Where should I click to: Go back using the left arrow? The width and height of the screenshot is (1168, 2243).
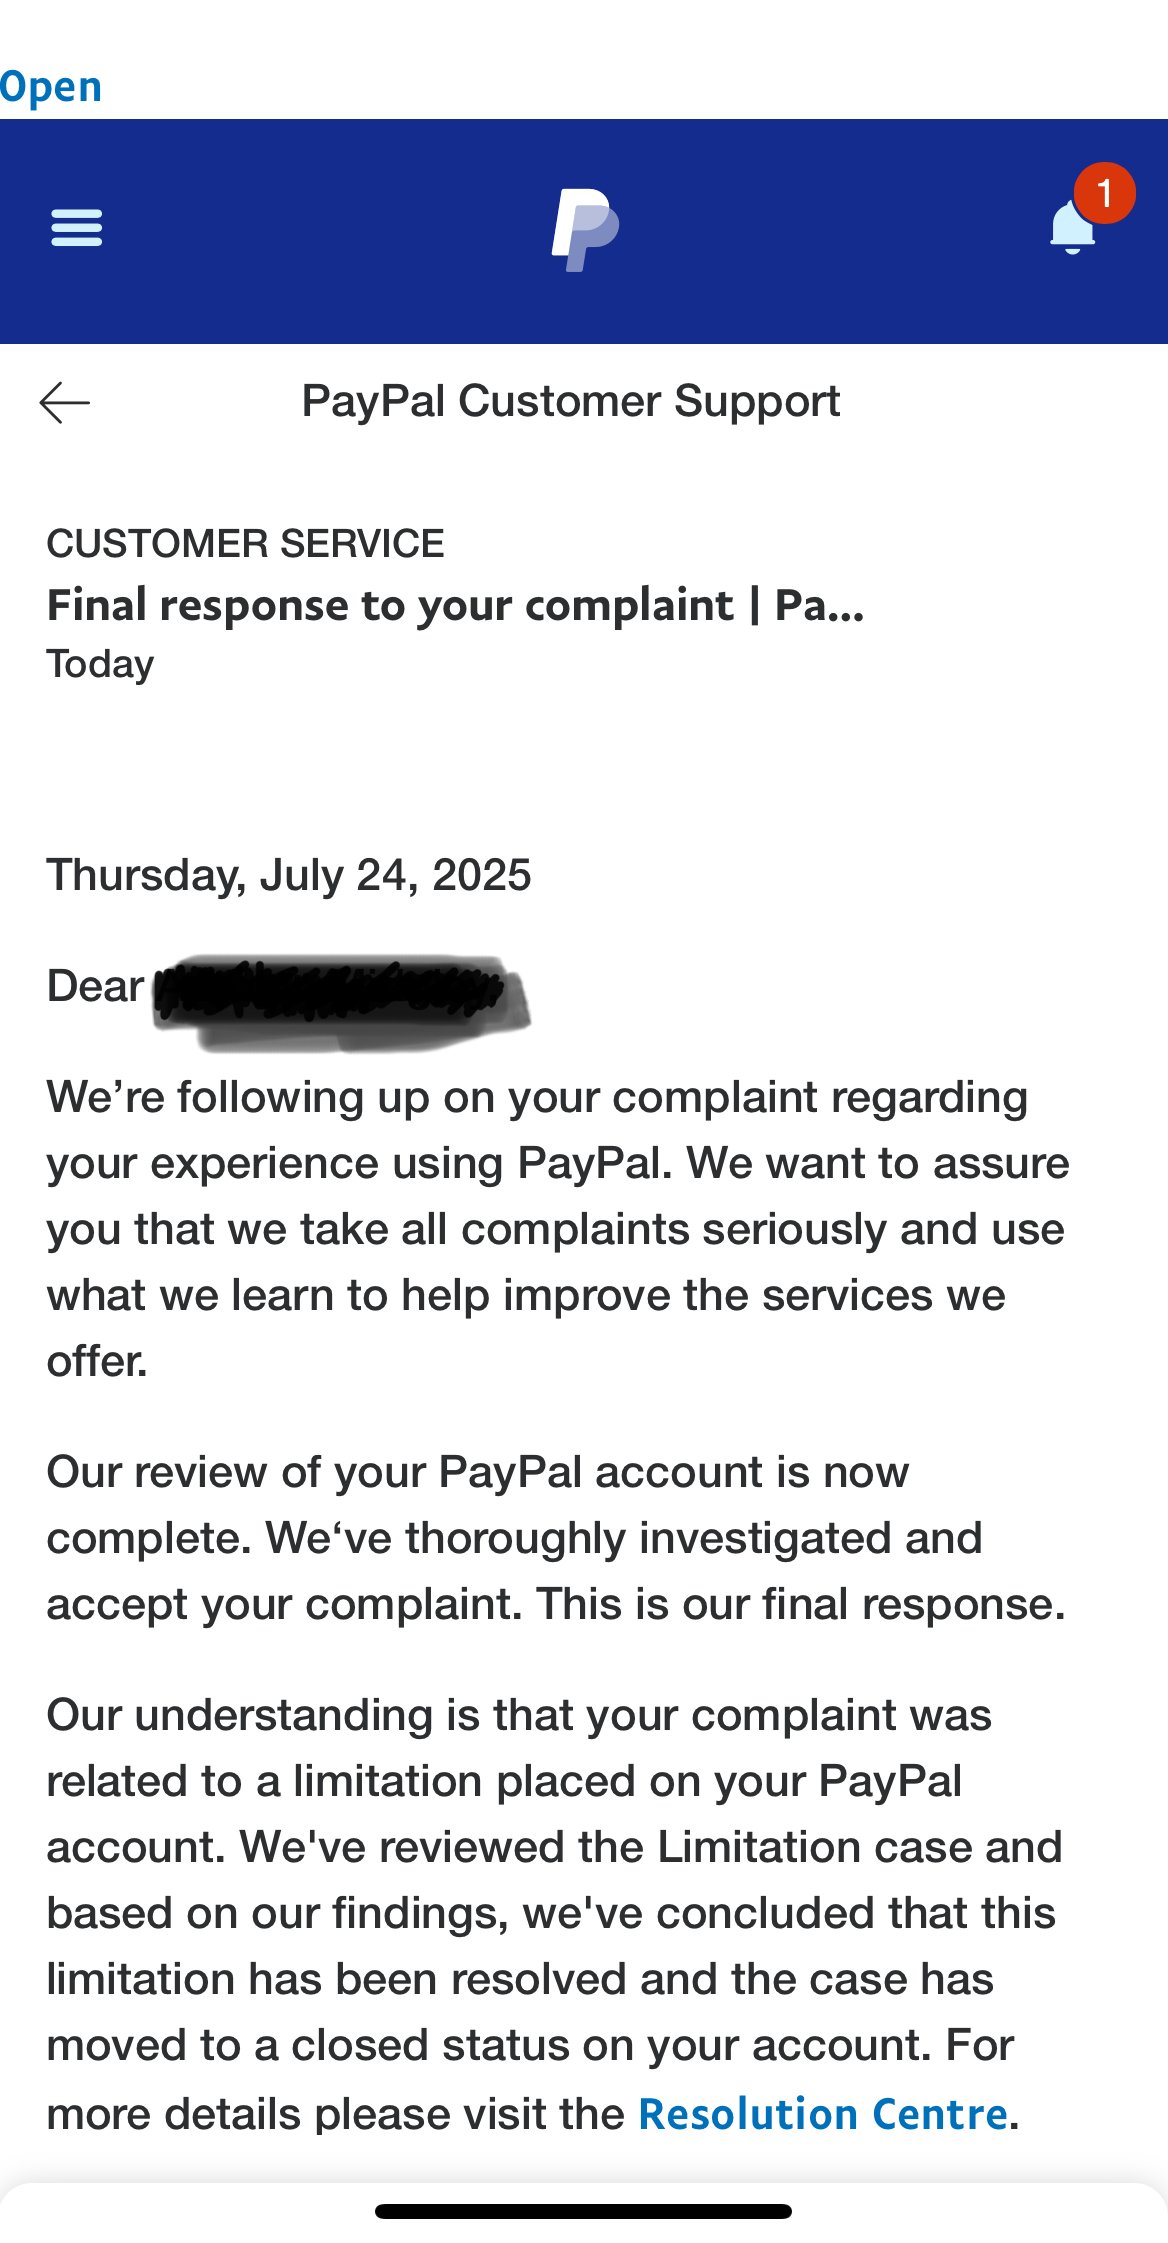tap(65, 402)
